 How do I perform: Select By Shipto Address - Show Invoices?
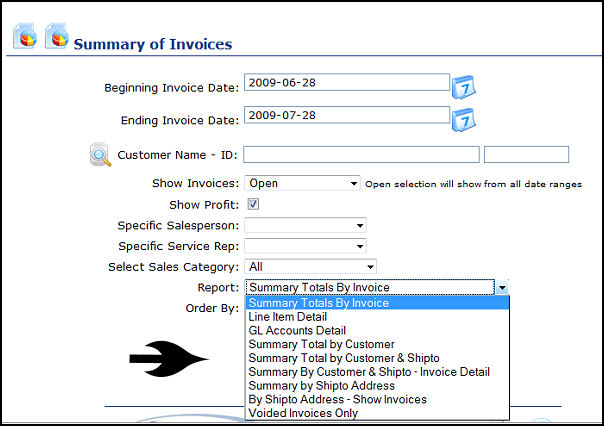pyautogui.click(x=337, y=399)
